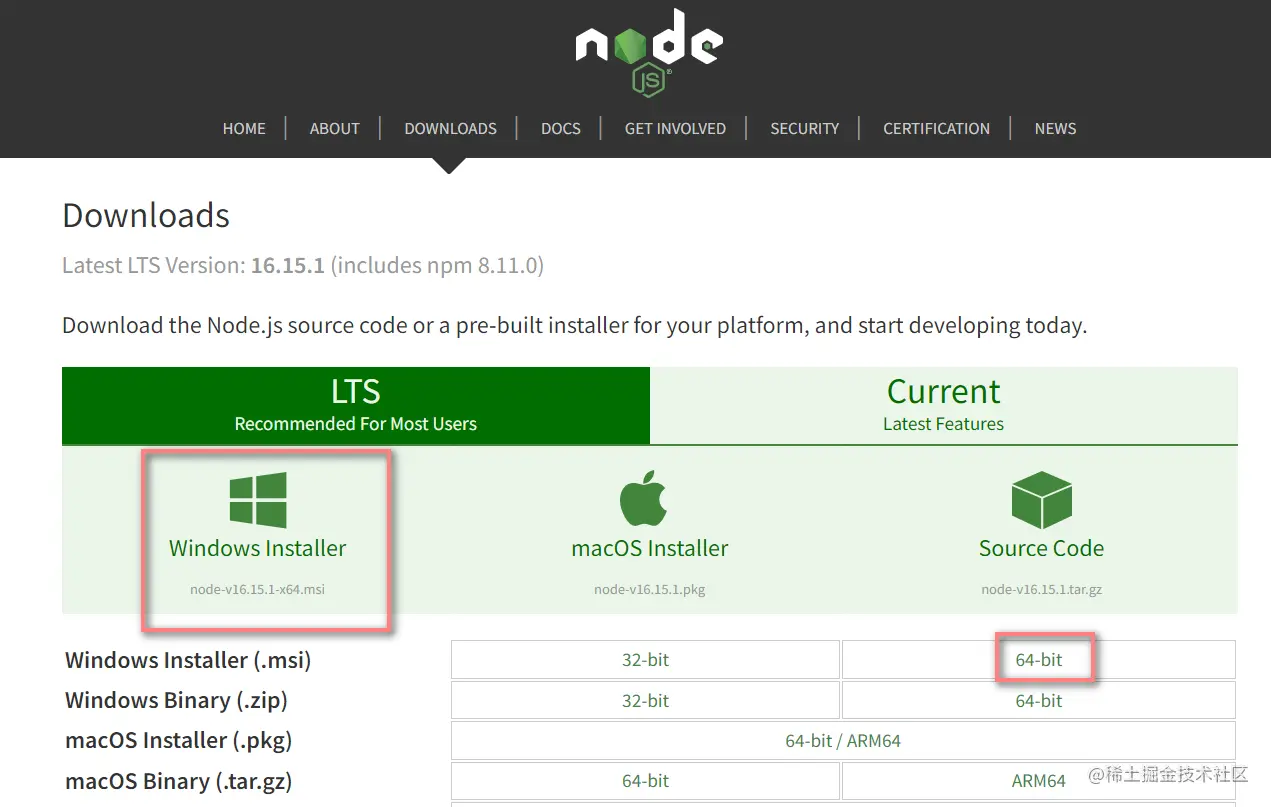Screen dimensions: 1271x807
Task: Go to the NEWS section
Action: click(1055, 129)
